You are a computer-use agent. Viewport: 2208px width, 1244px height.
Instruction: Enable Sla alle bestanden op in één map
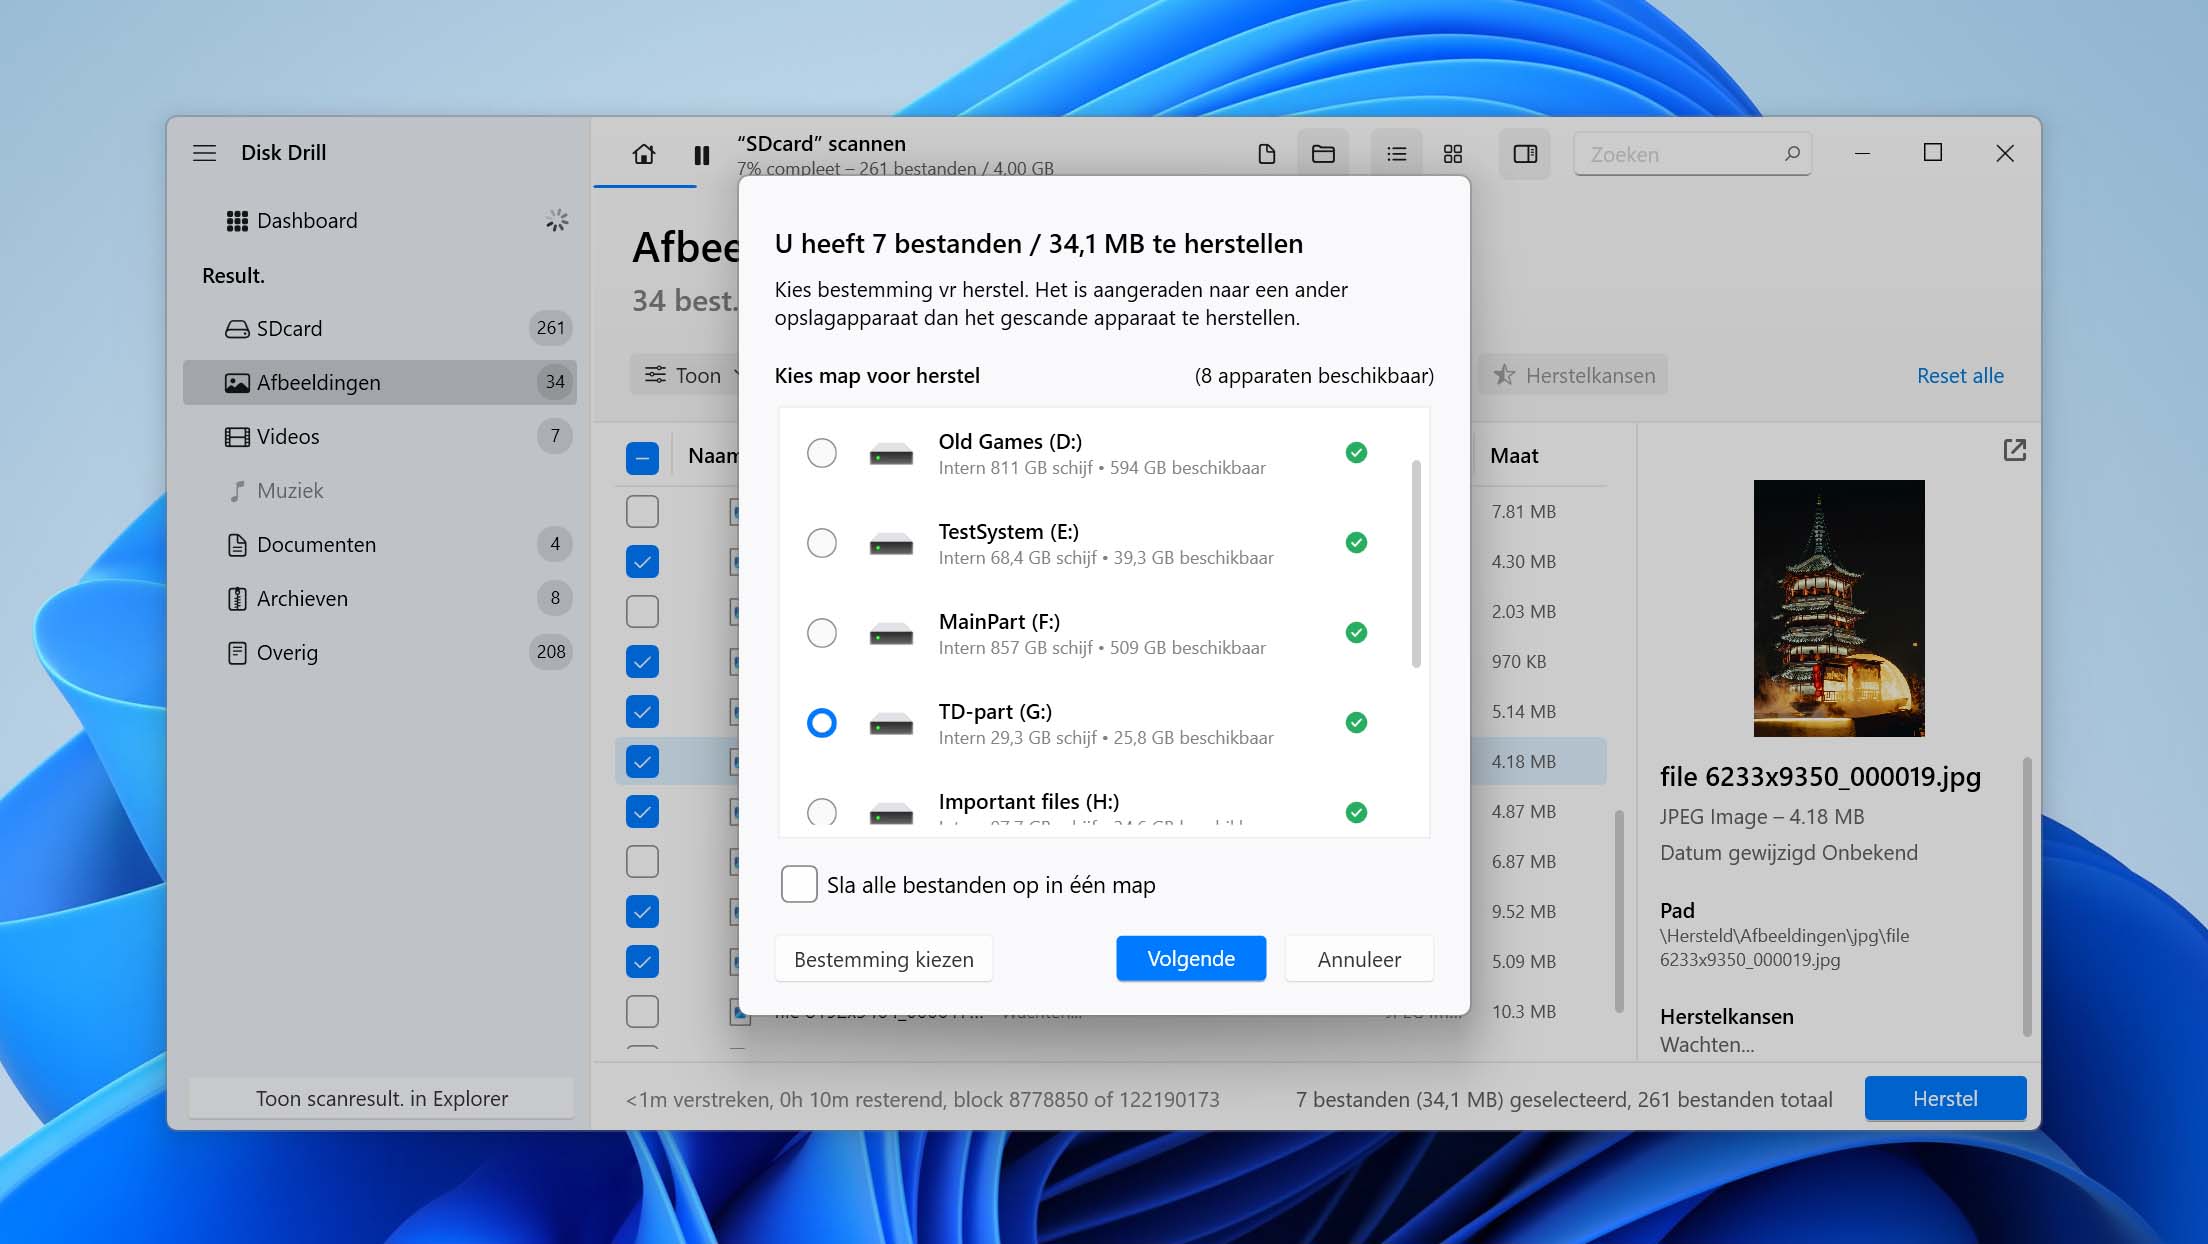799,884
